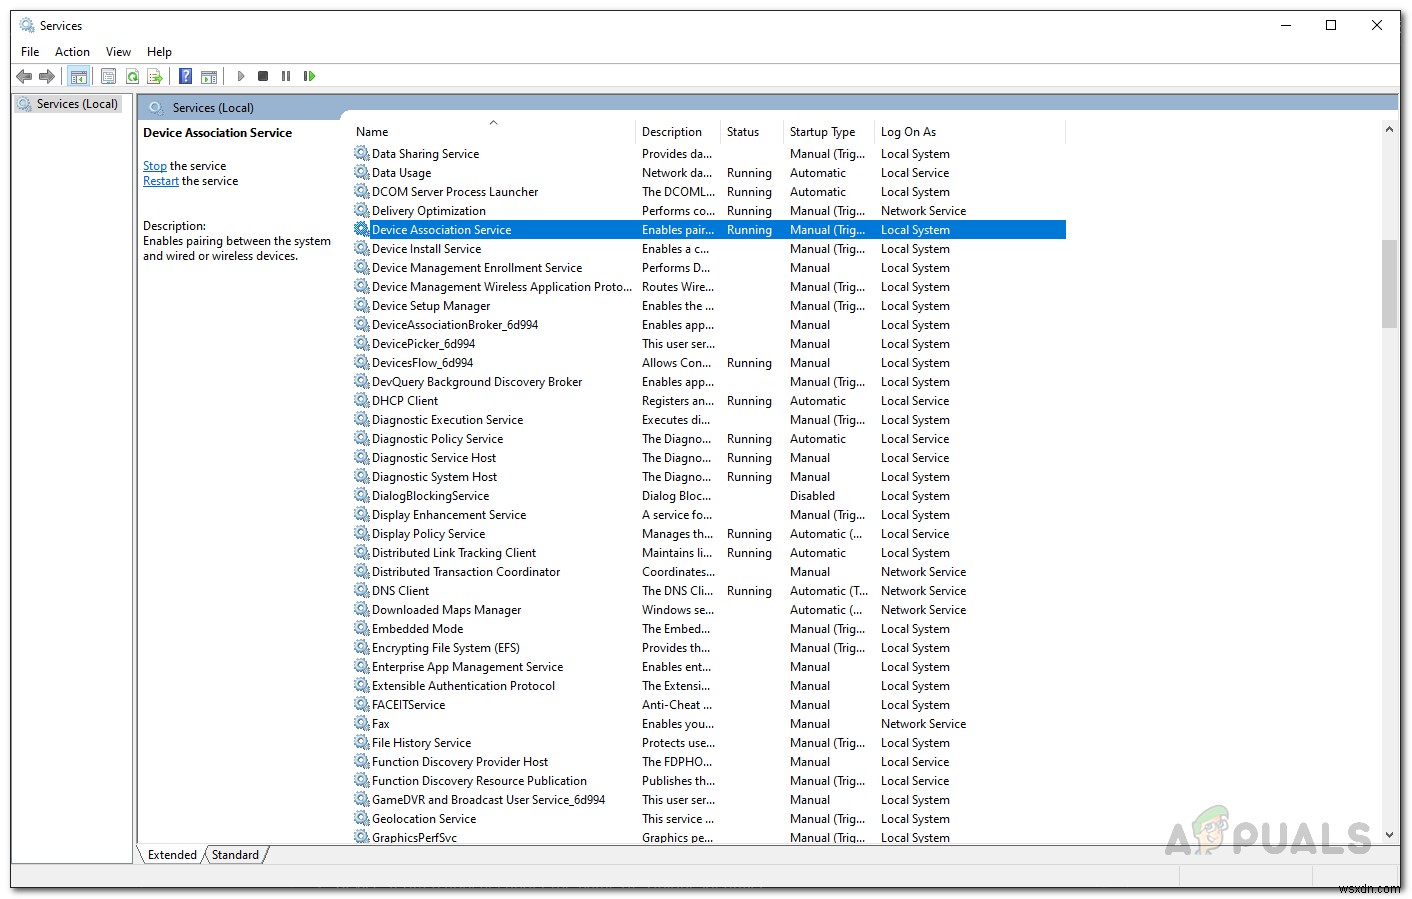Click the scroll-down arrow of services list
Viewport: 1412px width, 899px height.
(1389, 834)
